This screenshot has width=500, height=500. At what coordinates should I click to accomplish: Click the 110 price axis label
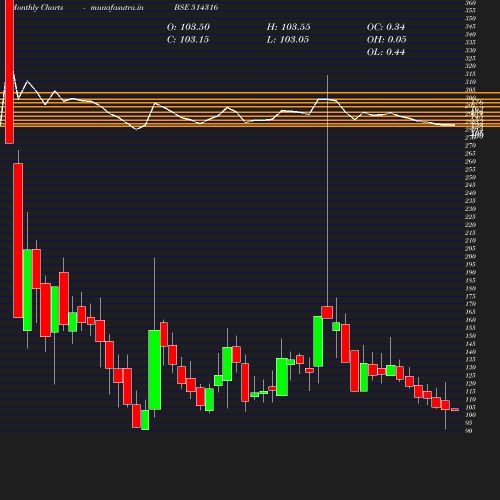click(470, 399)
